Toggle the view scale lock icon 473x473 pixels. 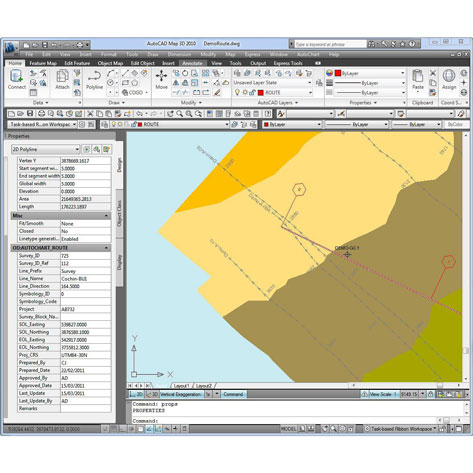tap(430, 394)
